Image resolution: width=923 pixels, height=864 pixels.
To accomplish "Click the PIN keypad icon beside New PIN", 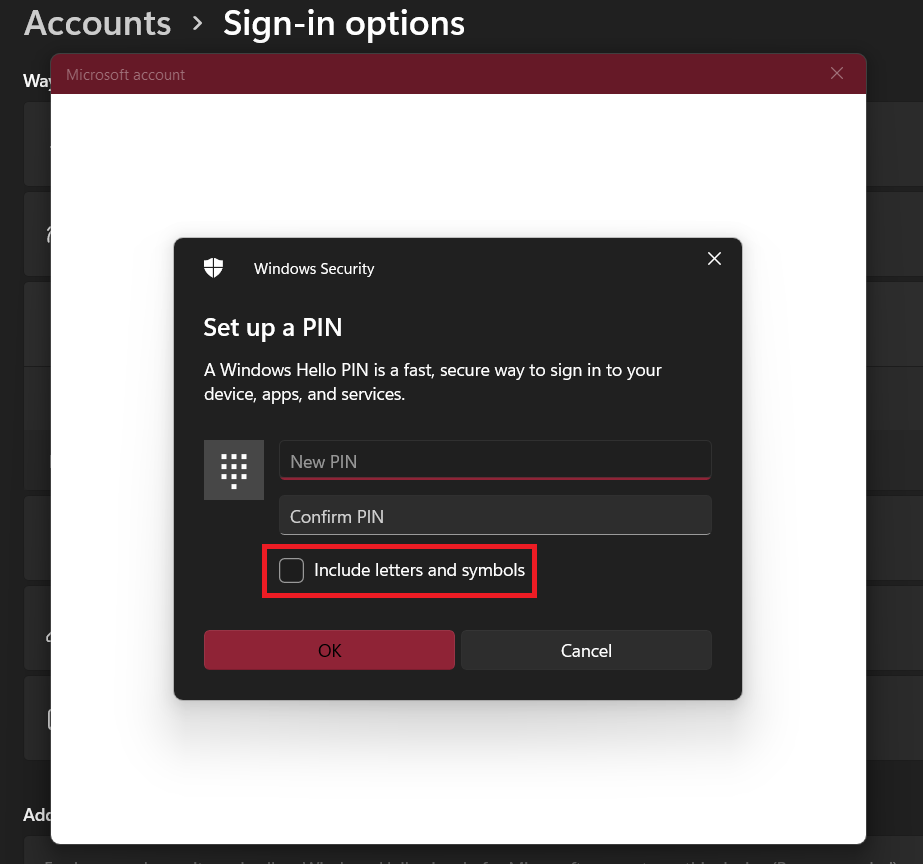I will click(x=233, y=469).
